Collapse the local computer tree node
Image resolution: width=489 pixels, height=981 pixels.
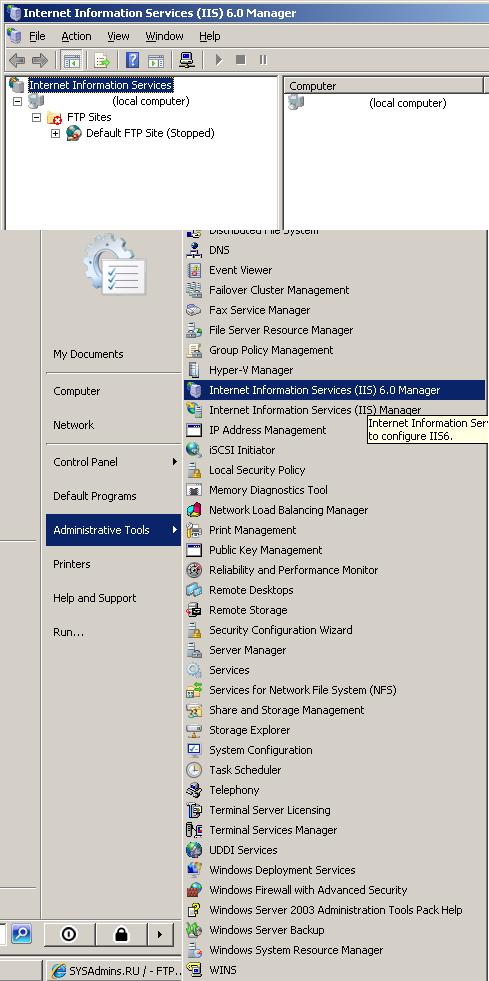coord(18,101)
